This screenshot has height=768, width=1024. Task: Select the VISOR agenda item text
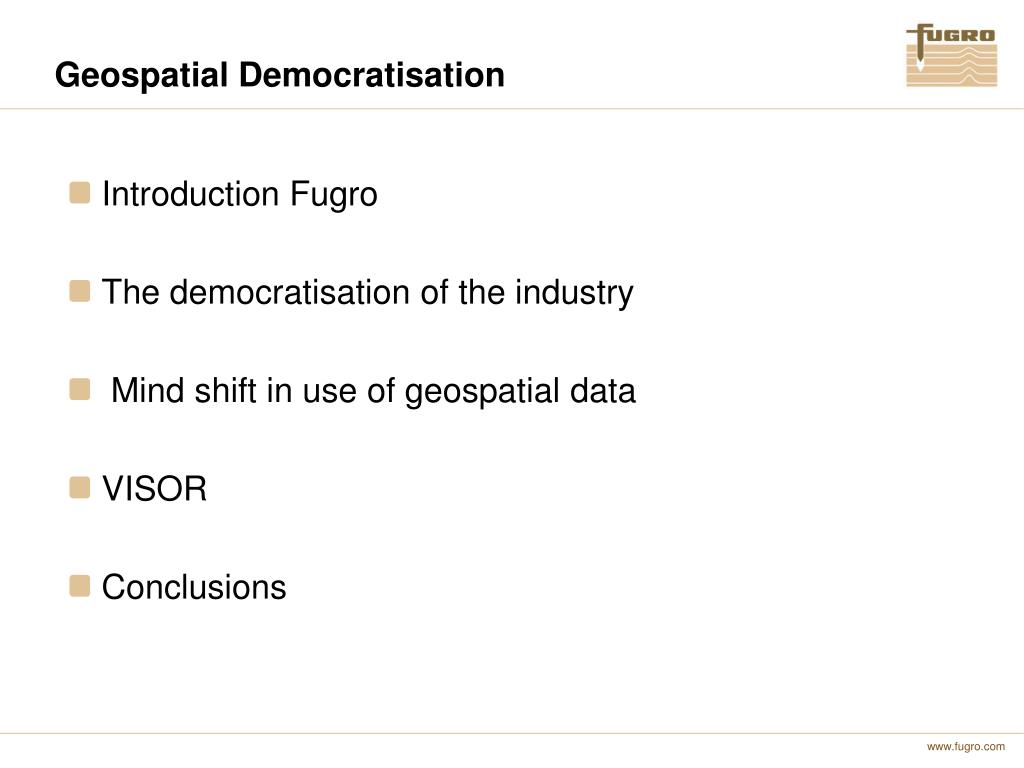point(155,488)
